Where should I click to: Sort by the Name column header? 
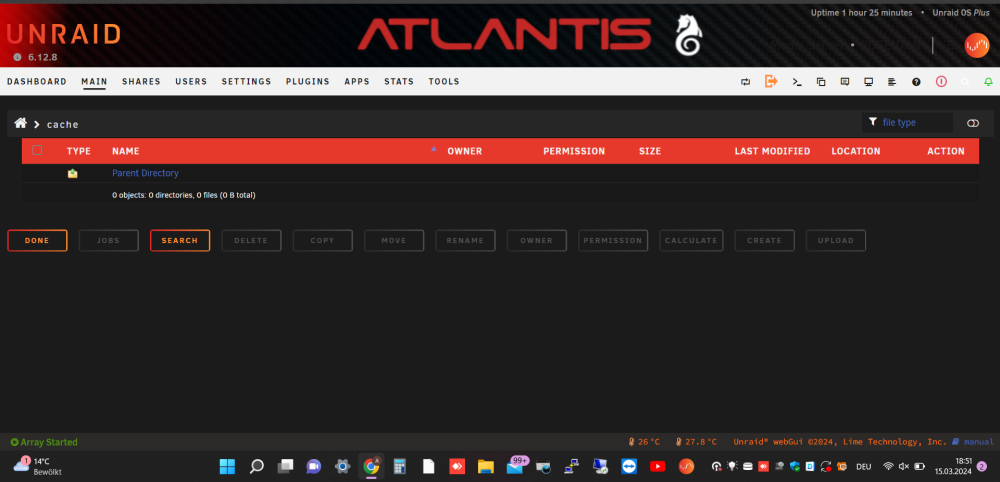tap(126, 151)
